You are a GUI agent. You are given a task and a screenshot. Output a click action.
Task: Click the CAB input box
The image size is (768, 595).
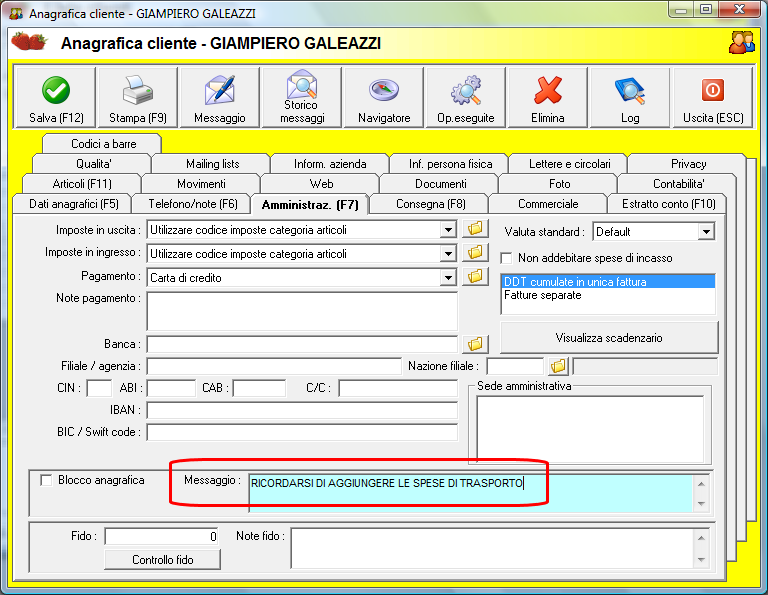pyautogui.click(x=259, y=388)
